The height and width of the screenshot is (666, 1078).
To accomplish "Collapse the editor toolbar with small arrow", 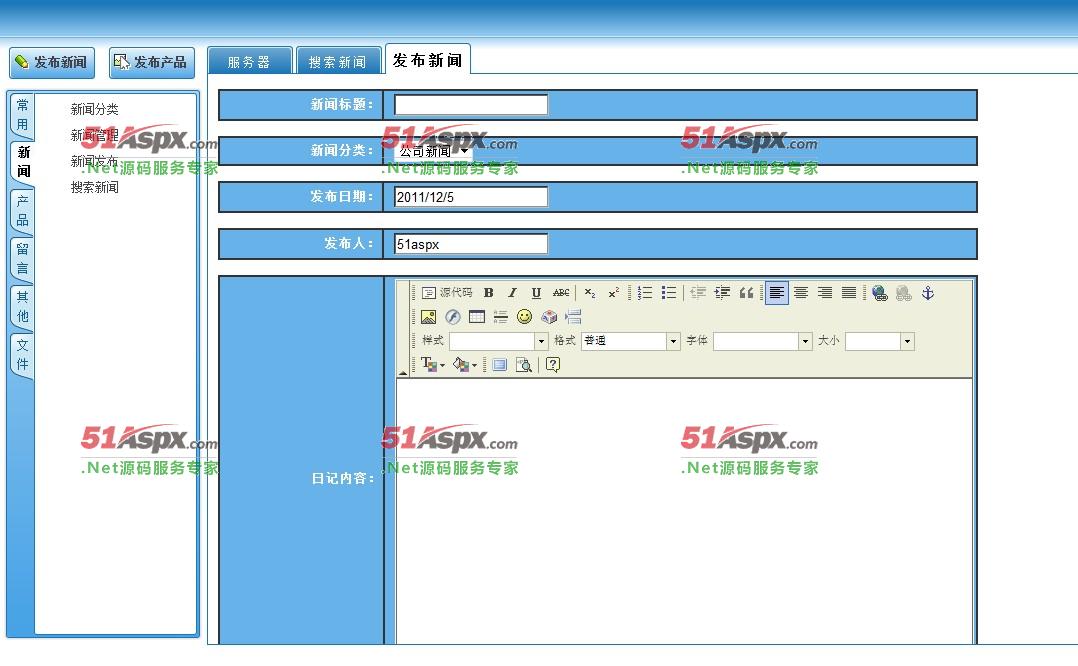I will [403, 373].
